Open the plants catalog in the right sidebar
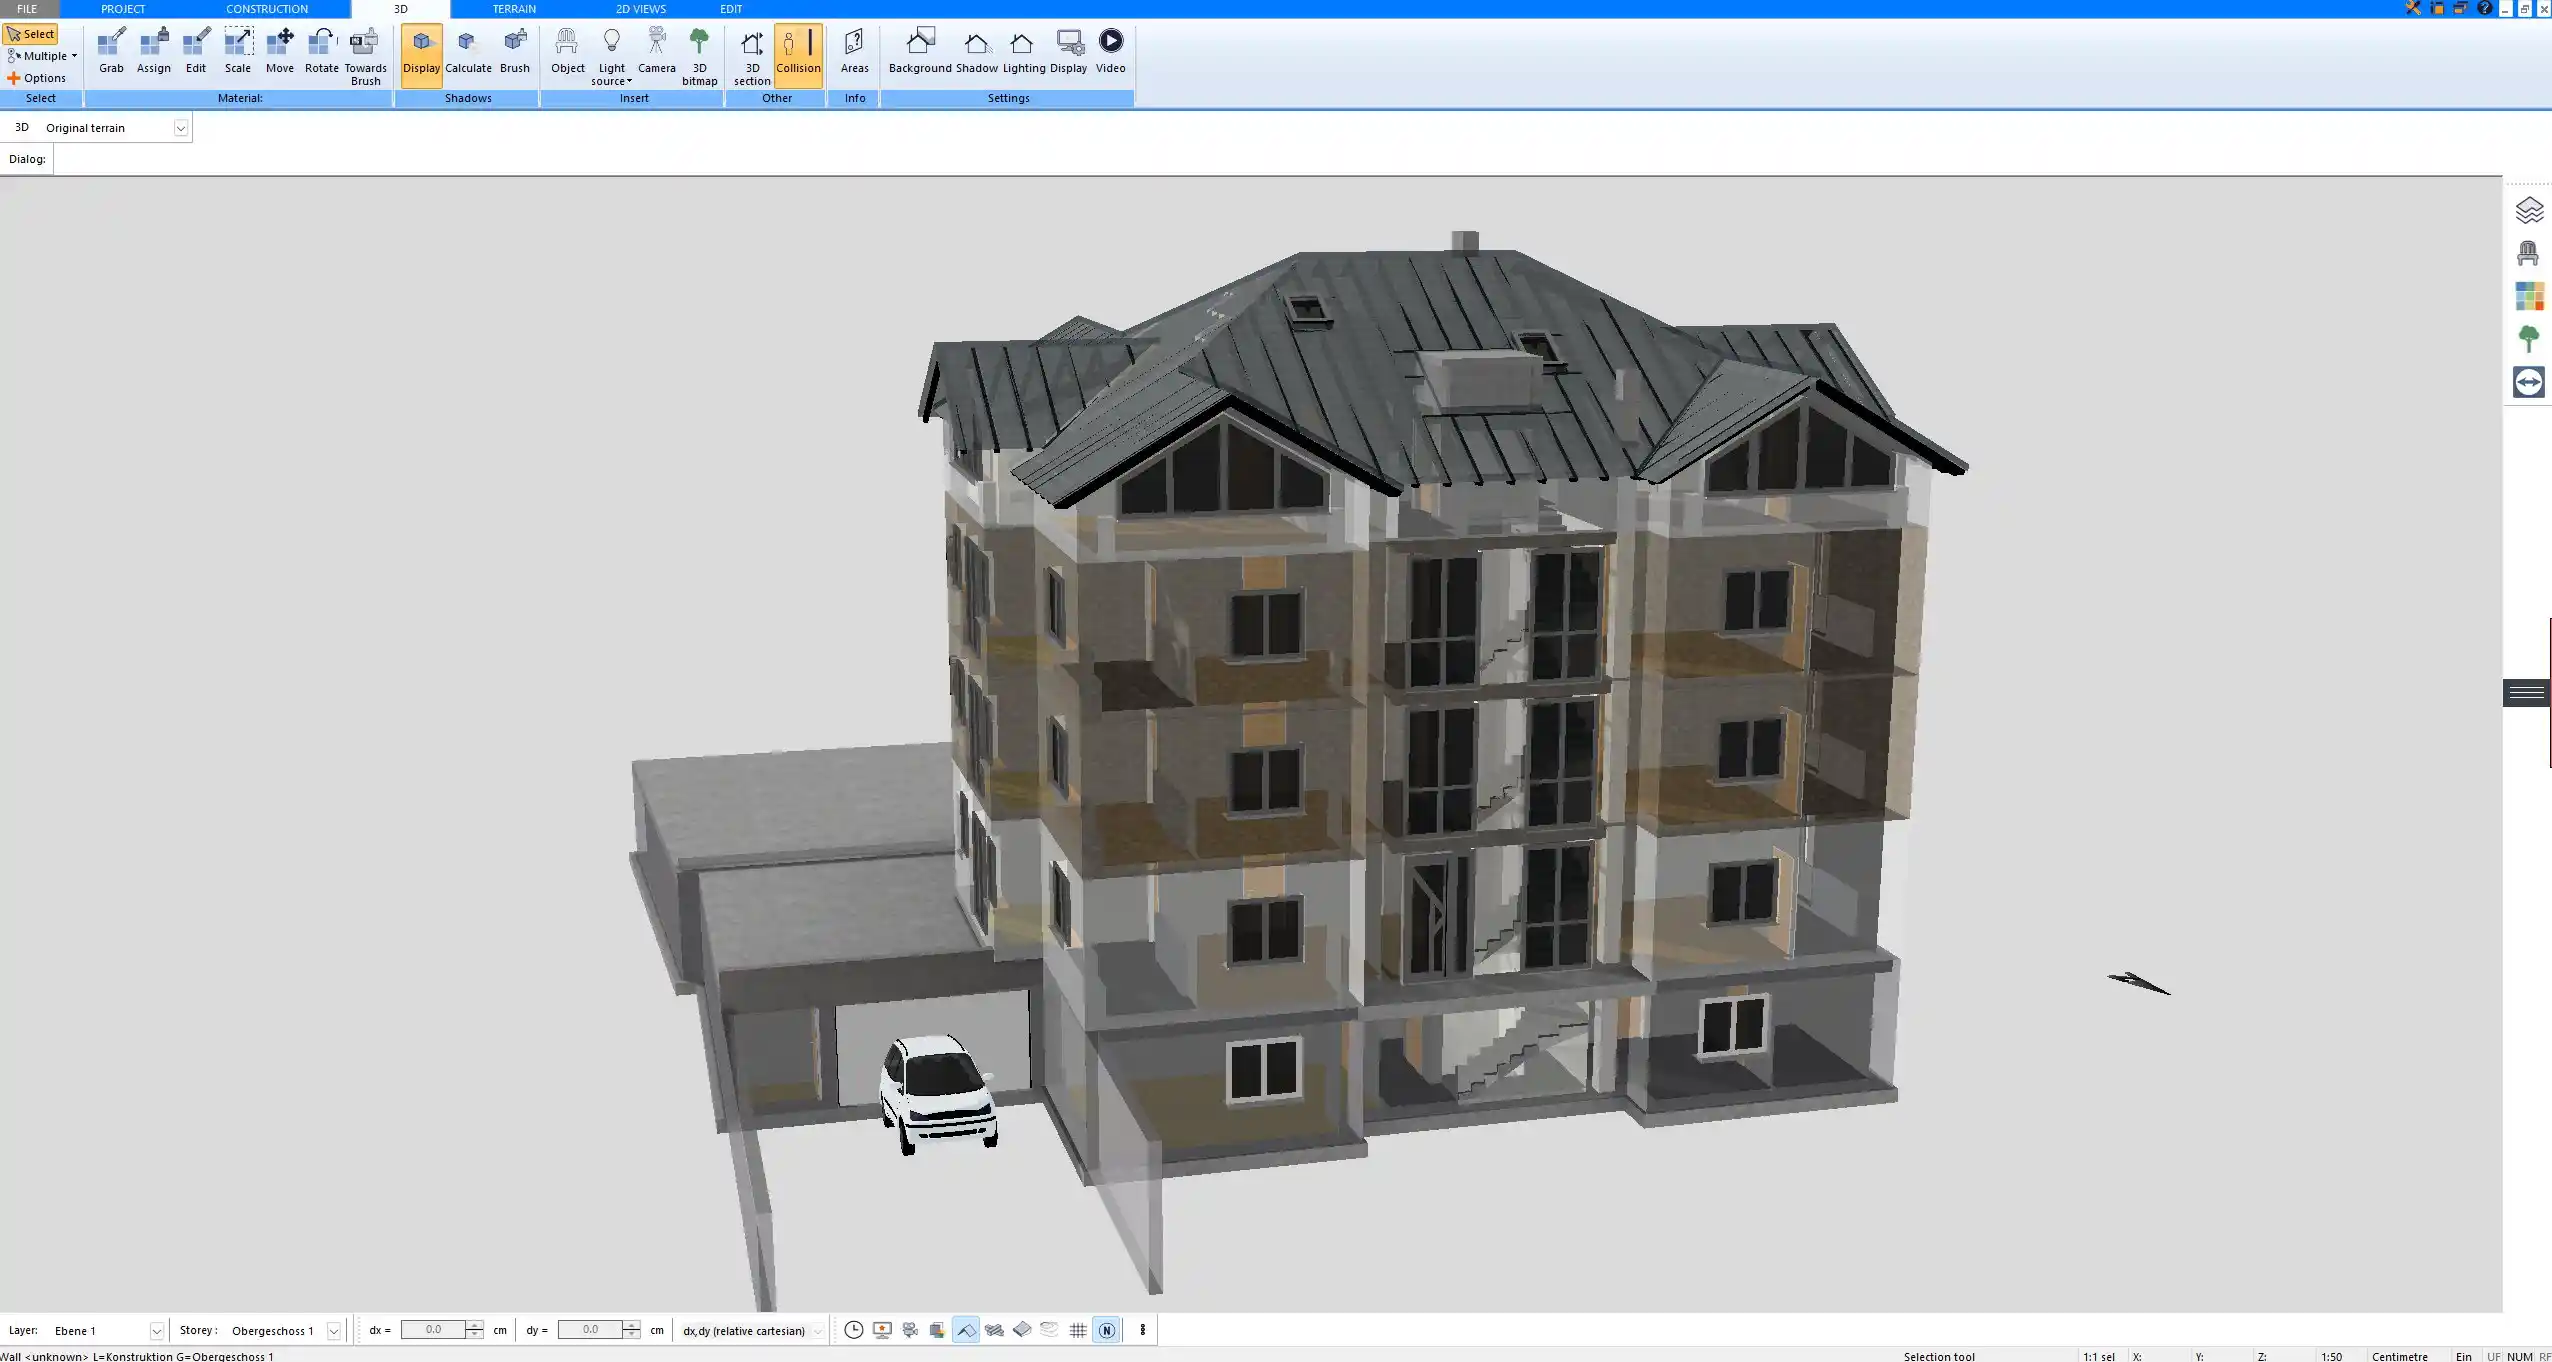 (x=2528, y=337)
